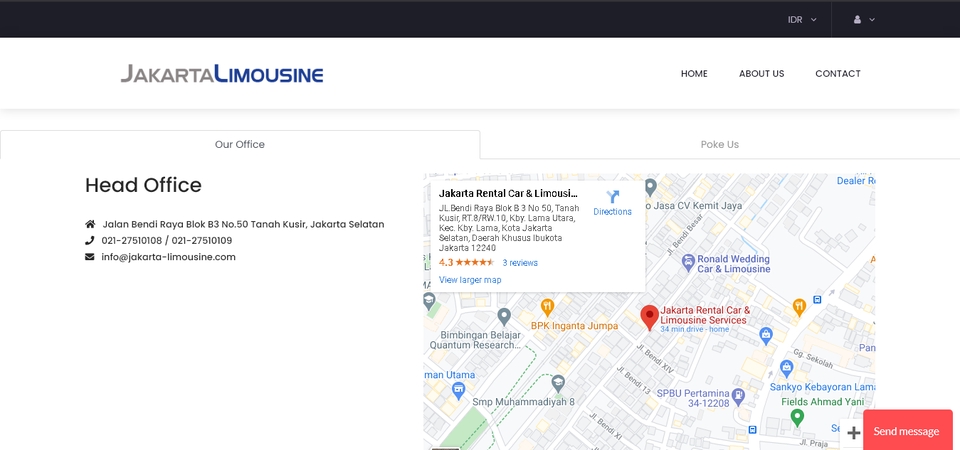Click the Jakarta Limousine logo
This screenshot has width=960, height=450.
pyautogui.click(x=222, y=73)
